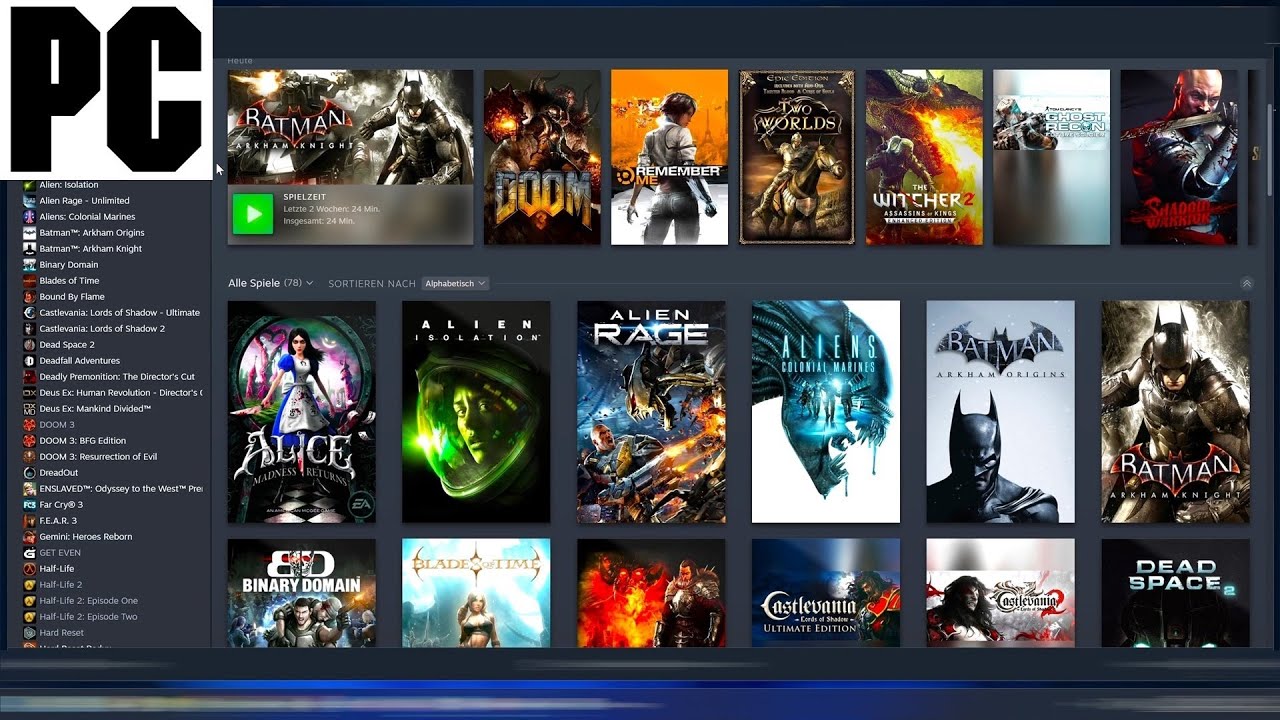
Task: Click the DOOM 3: BFG Edition icon
Action: pos(30,441)
